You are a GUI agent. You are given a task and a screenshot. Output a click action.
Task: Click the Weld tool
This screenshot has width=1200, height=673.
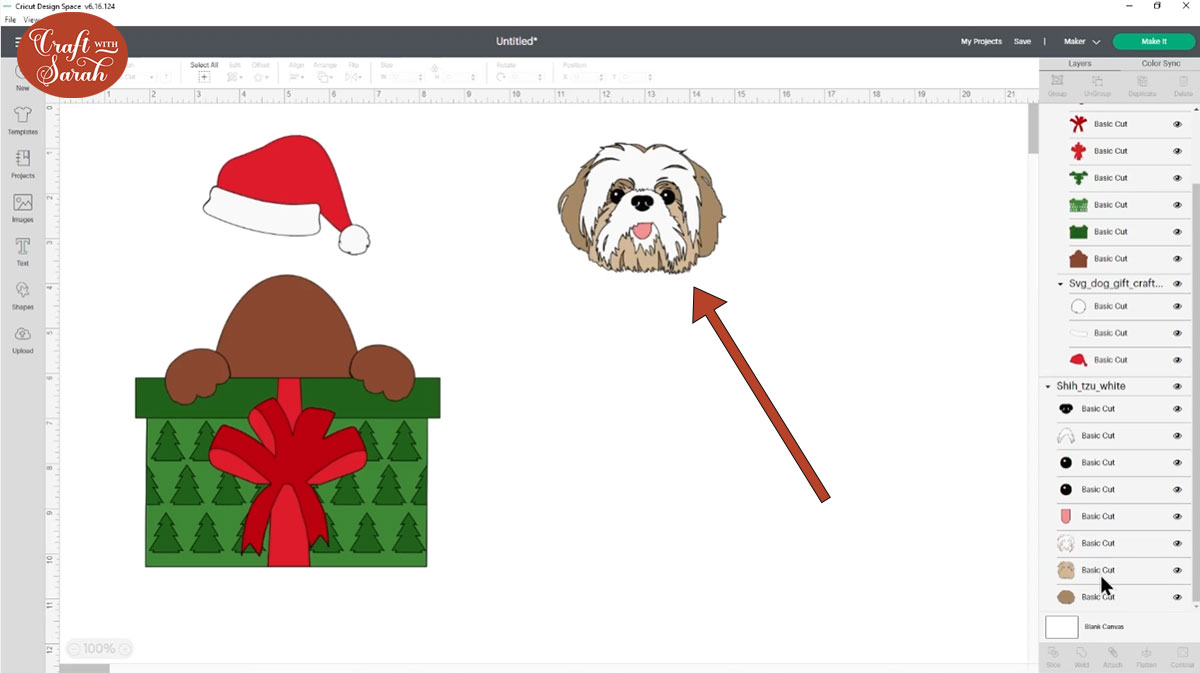pyautogui.click(x=1081, y=657)
